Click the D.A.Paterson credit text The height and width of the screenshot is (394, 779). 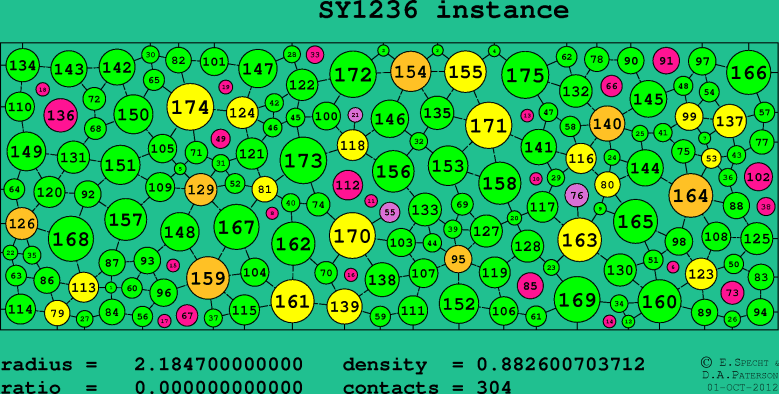[x=740, y=375]
